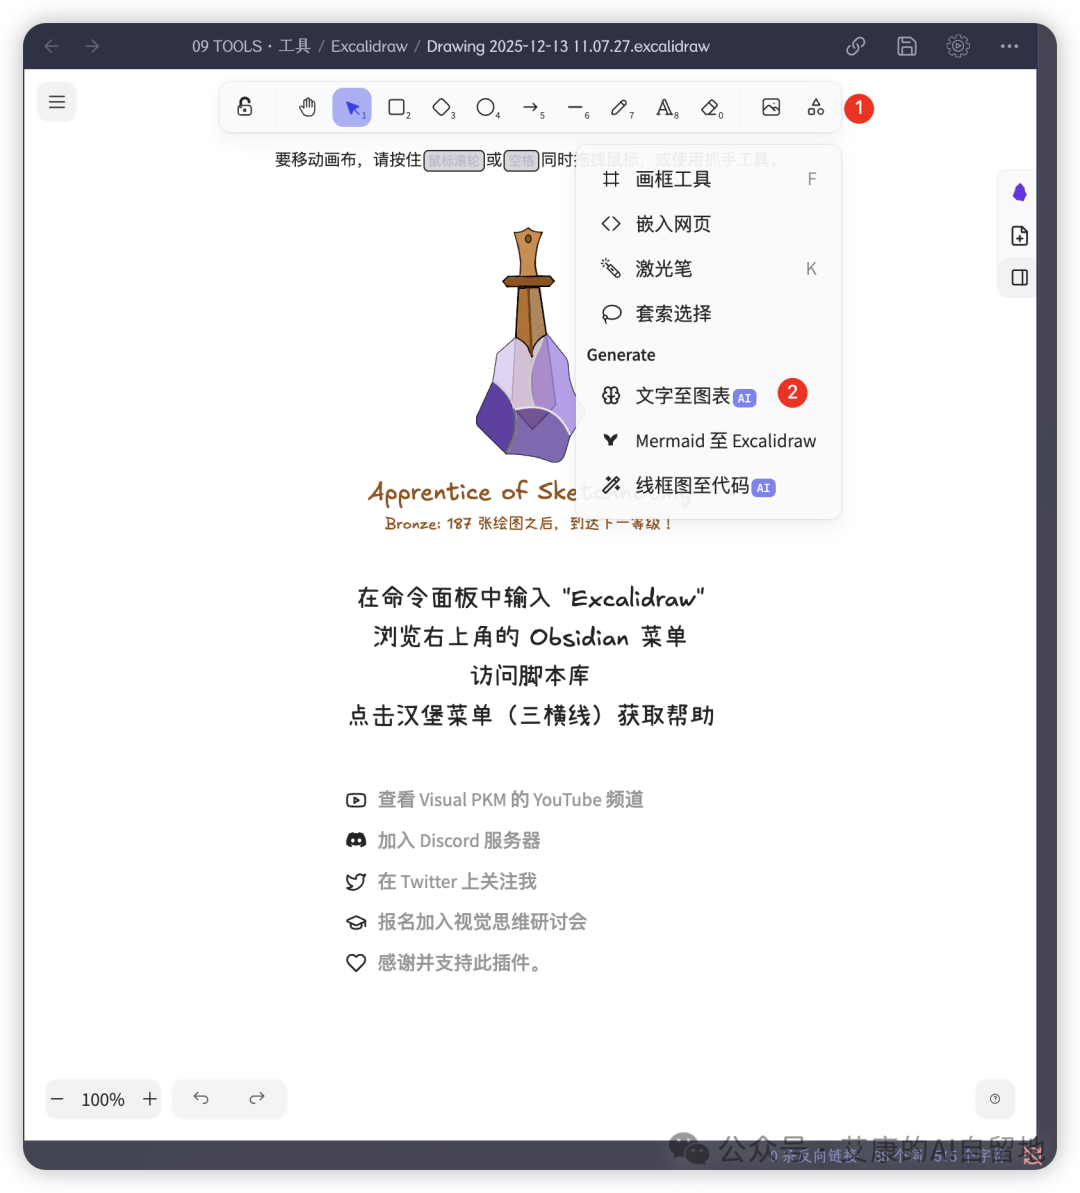Click the sword in crystal illustration

(528, 345)
